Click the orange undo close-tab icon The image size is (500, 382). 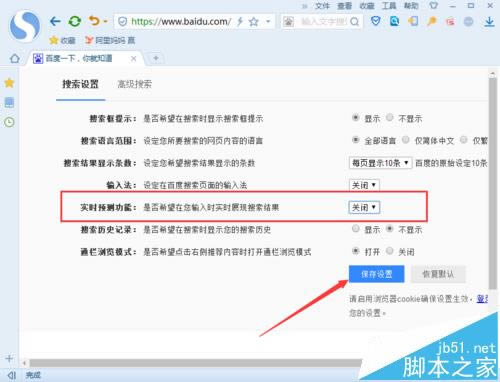click(94, 21)
